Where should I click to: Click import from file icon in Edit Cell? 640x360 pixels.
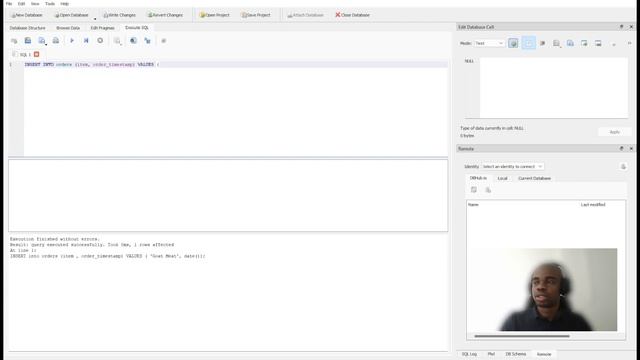pos(570,43)
